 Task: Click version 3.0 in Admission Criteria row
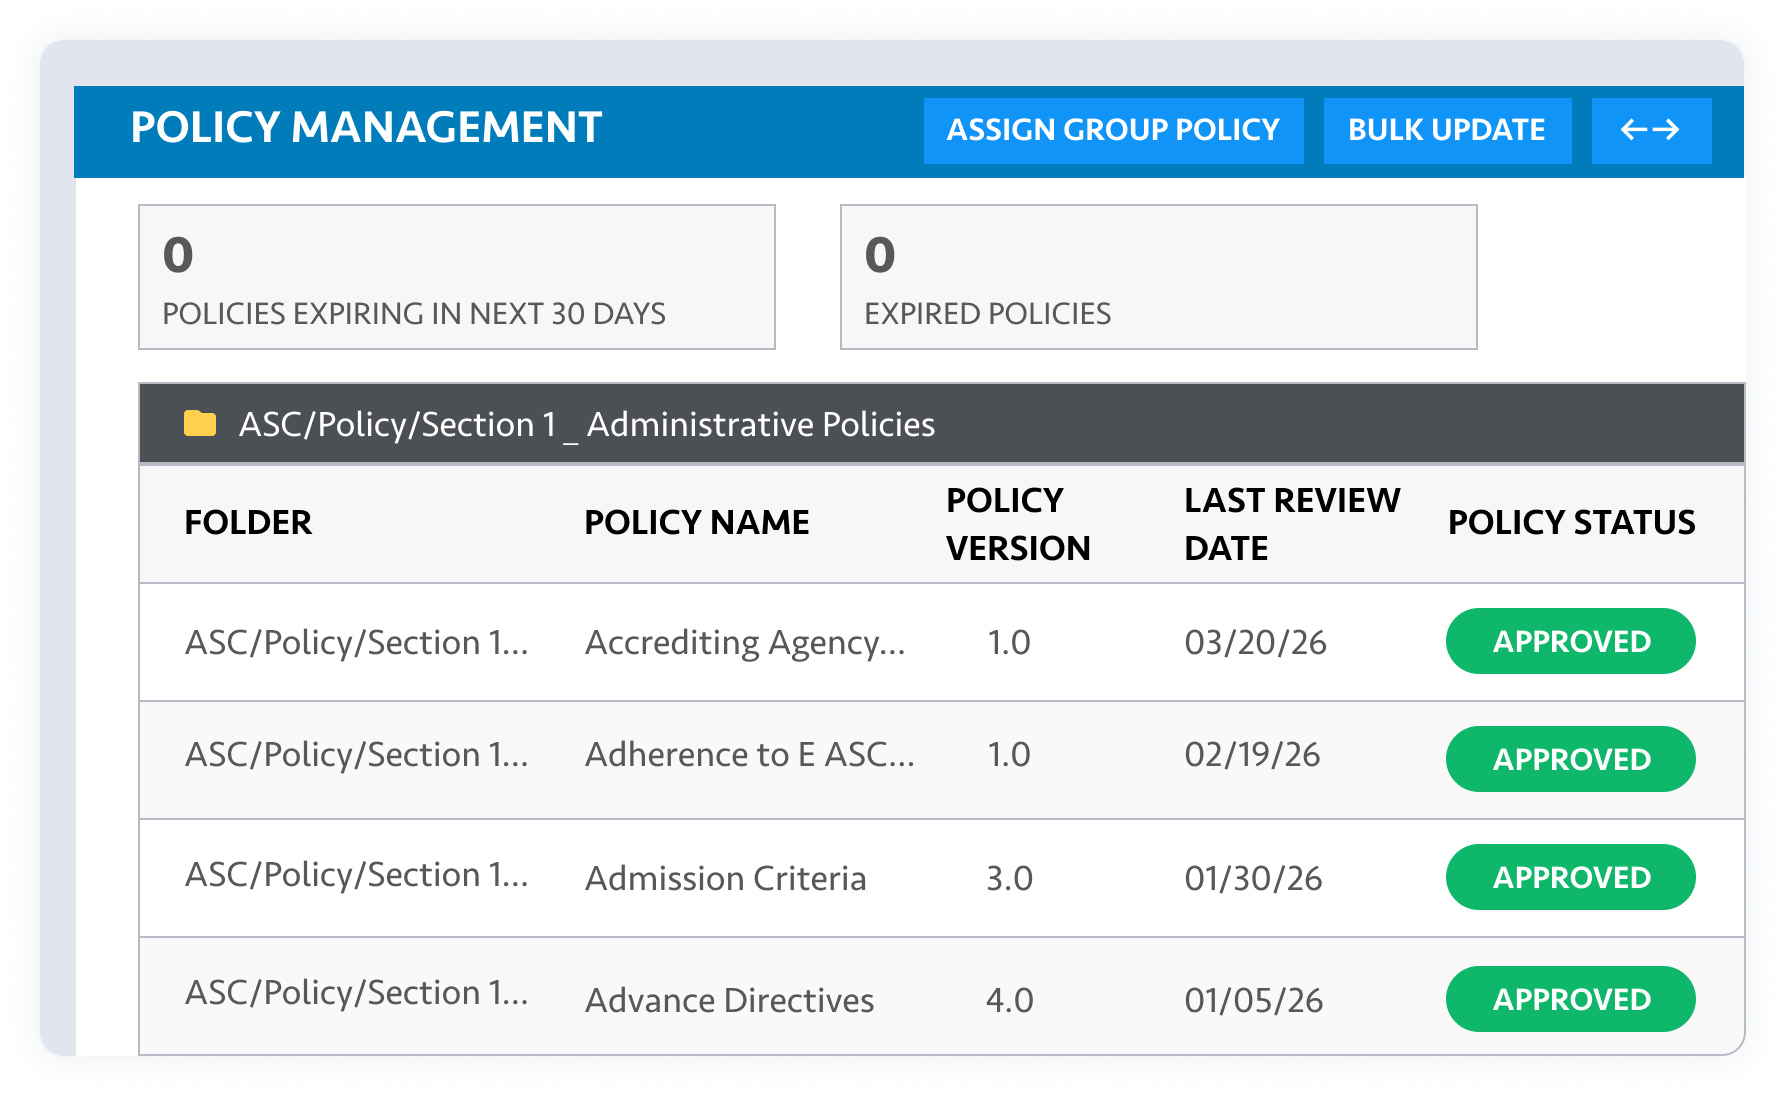(x=1010, y=878)
